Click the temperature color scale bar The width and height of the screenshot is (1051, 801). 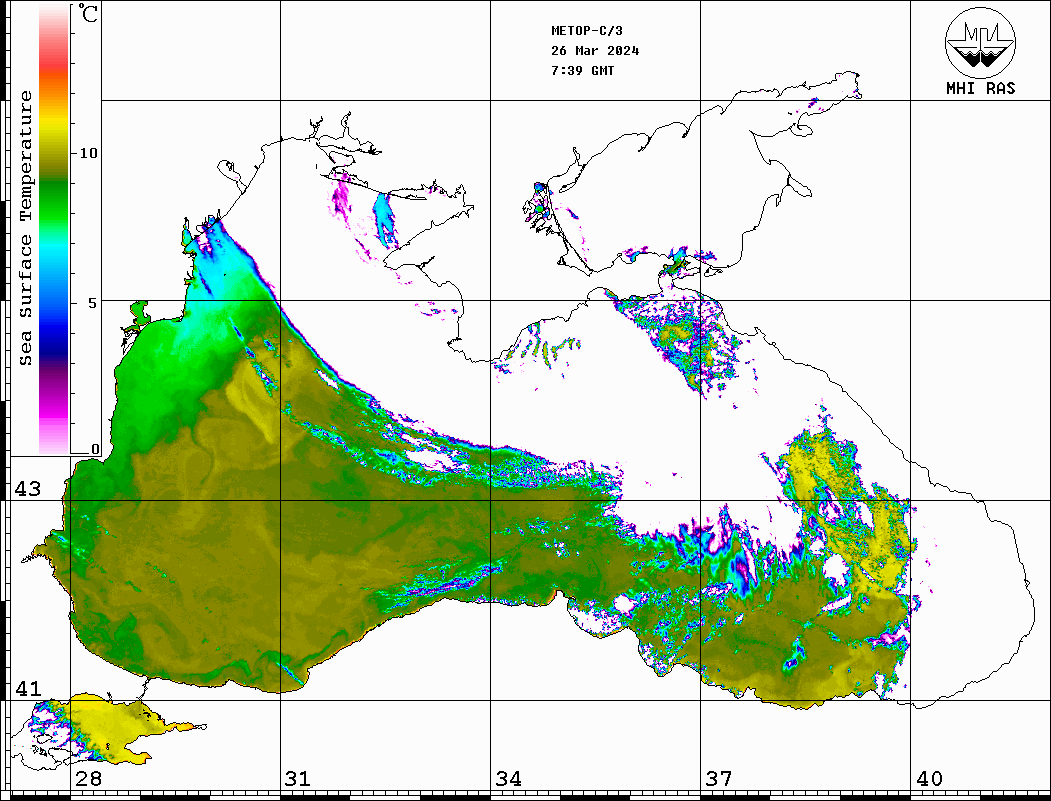(x=54, y=230)
